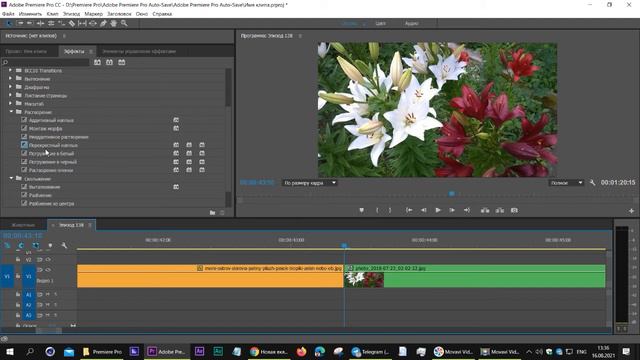Open Program Monitor settings wrench

click(592, 183)
